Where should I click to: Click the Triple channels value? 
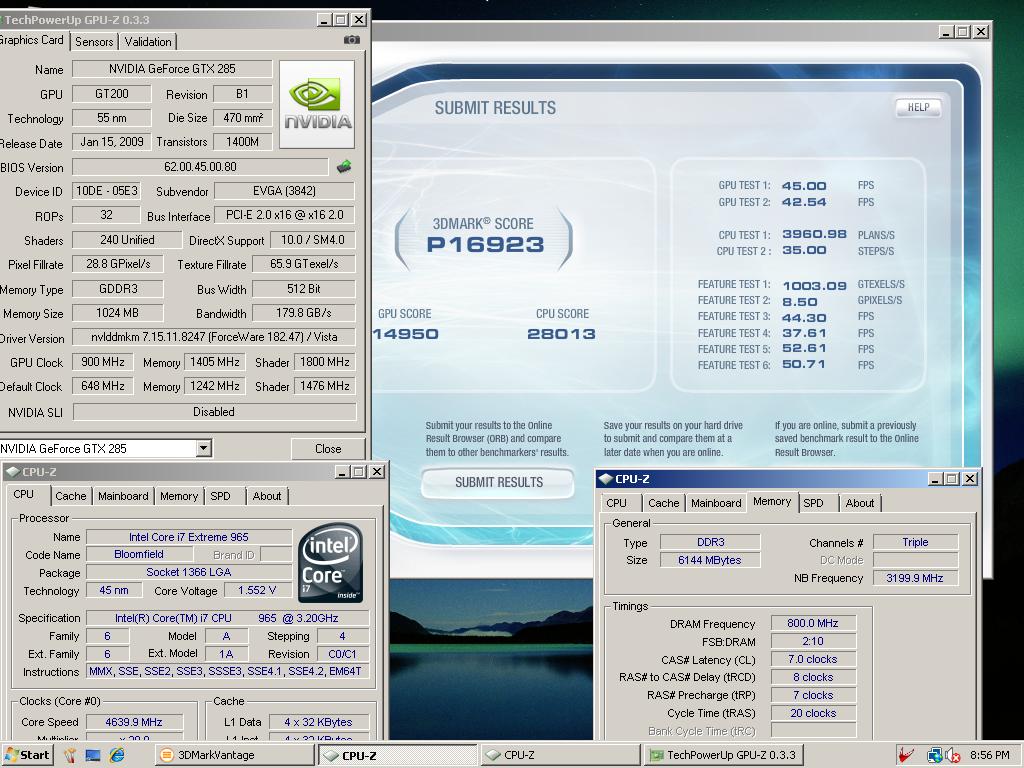click(915, 542)
